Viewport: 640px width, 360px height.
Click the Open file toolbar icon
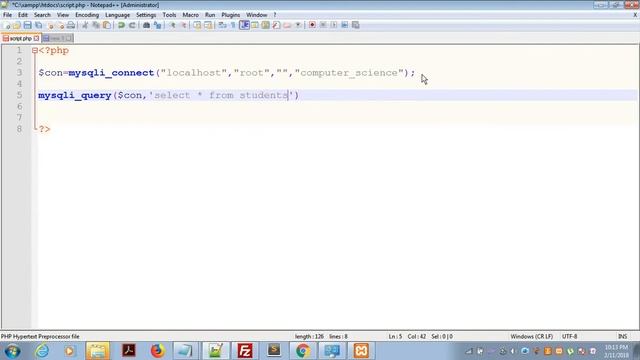(17, 25)
